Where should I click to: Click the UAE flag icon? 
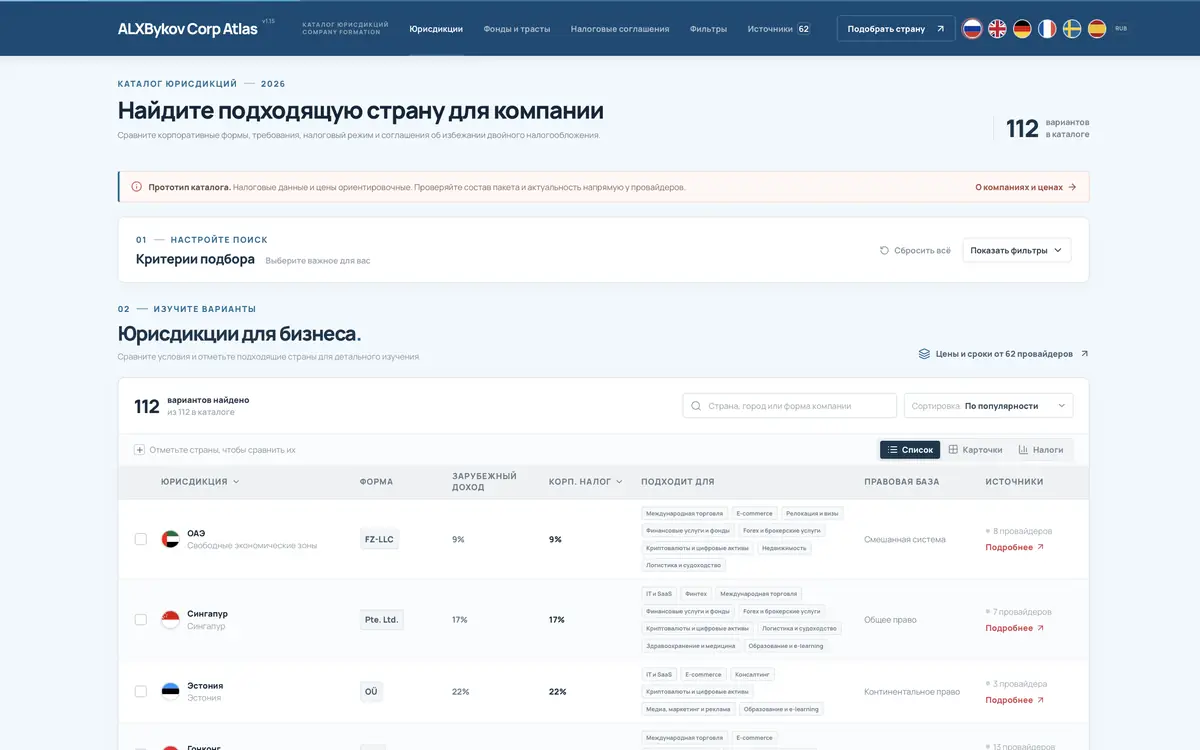tap(170, 539)
